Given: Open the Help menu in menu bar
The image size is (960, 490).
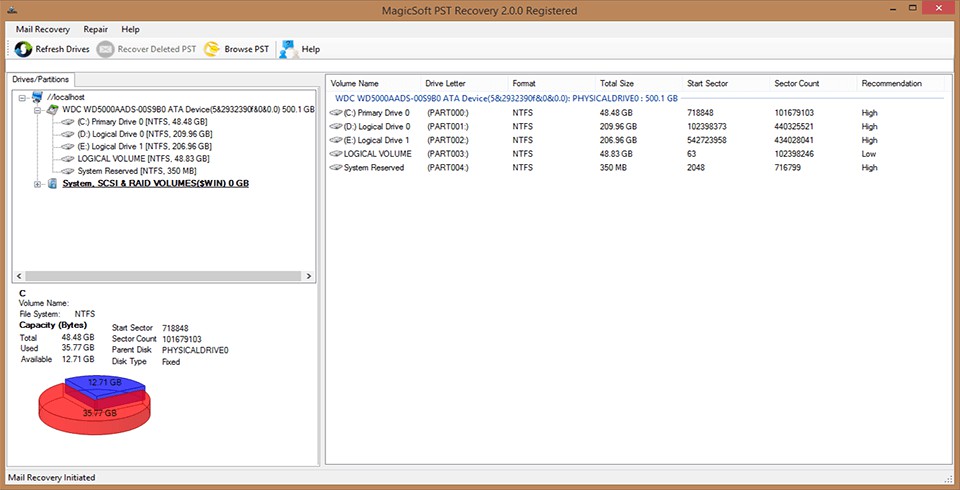Looking at the screenshot, I should point(130,29).
